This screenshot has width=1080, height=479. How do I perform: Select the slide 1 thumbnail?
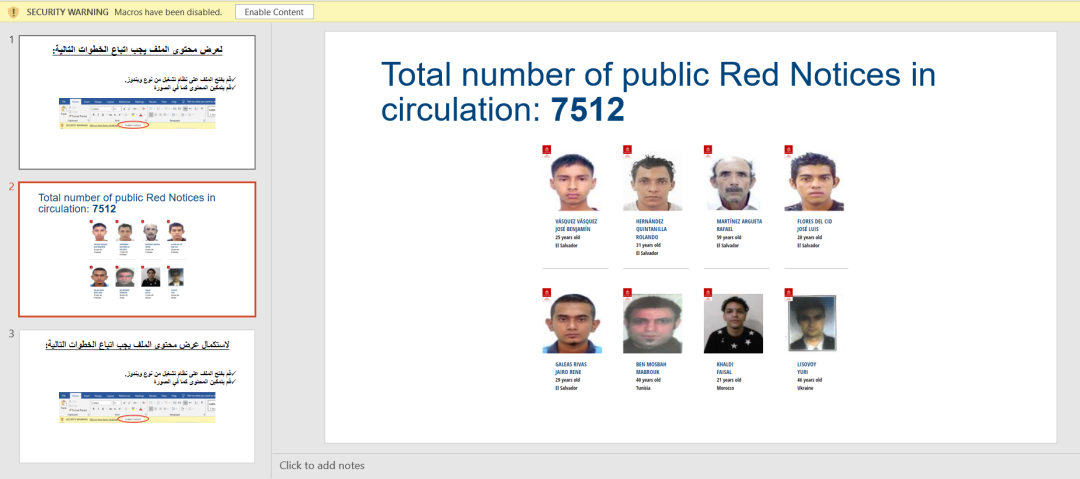click(137, 102)
